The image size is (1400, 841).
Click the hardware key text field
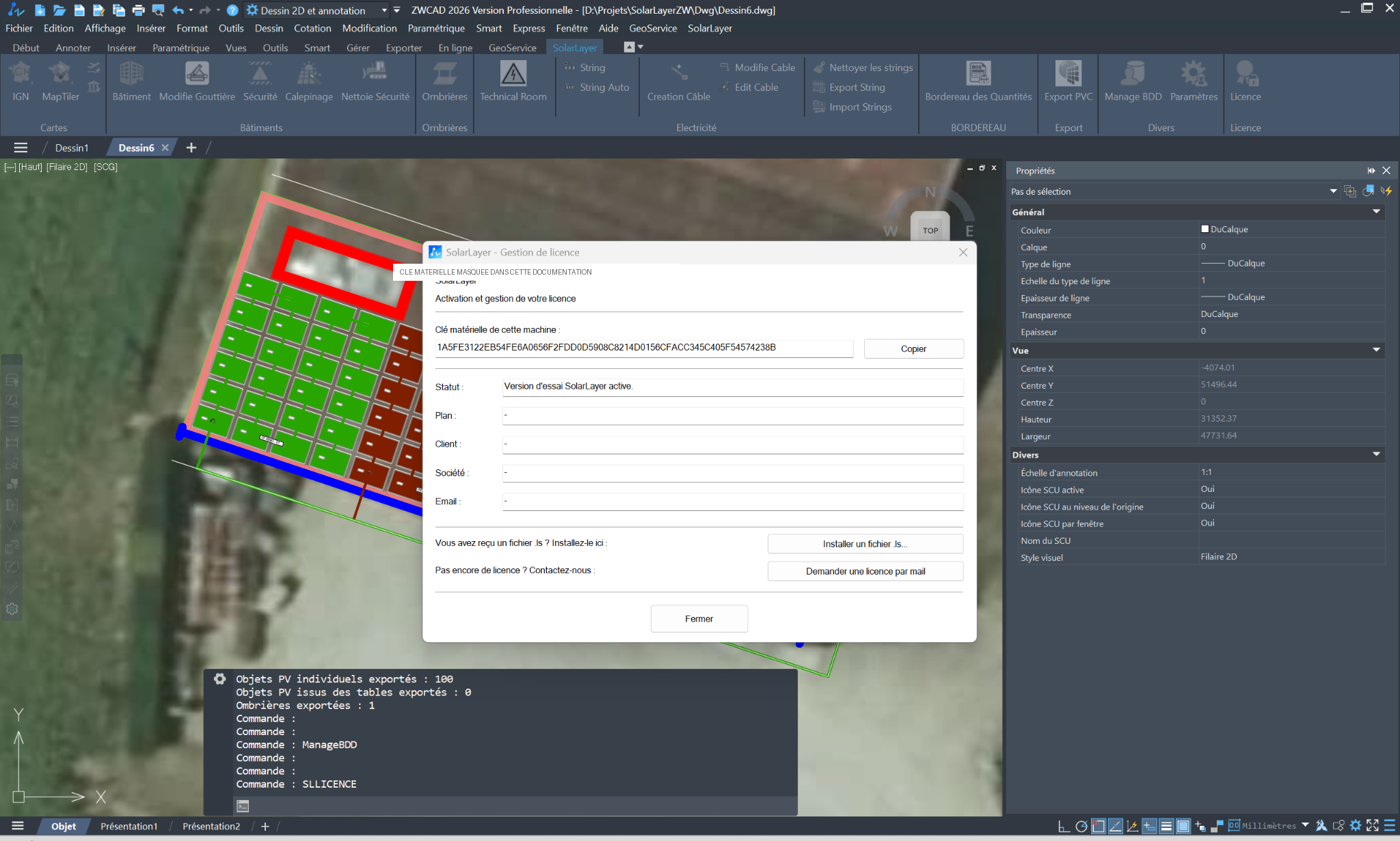coord(644,348)
